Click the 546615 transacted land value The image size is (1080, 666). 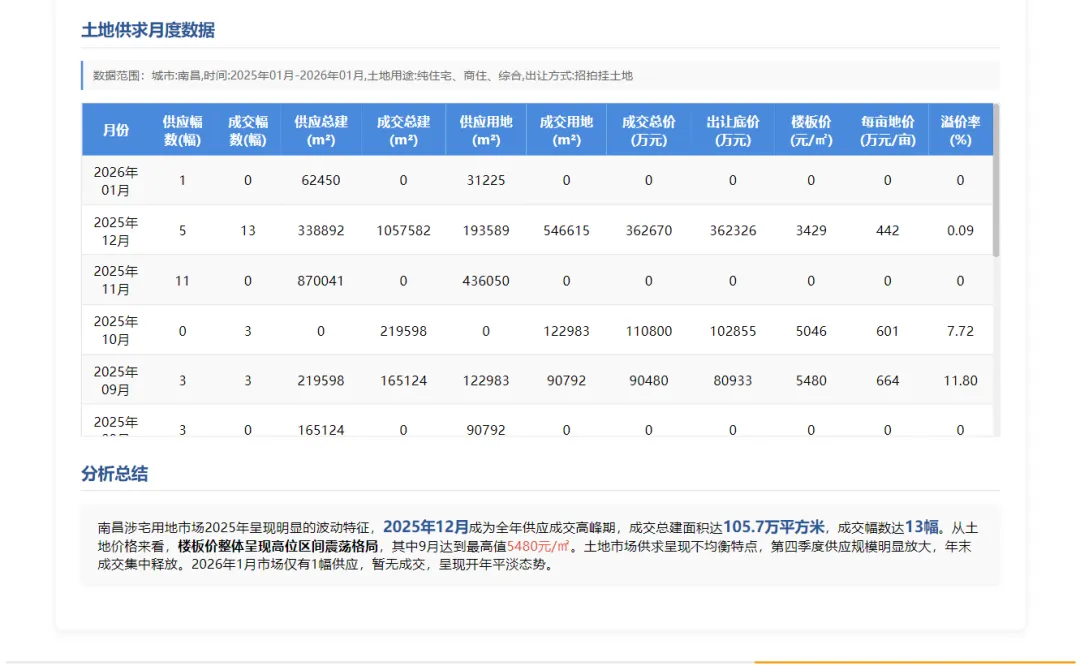566,231
